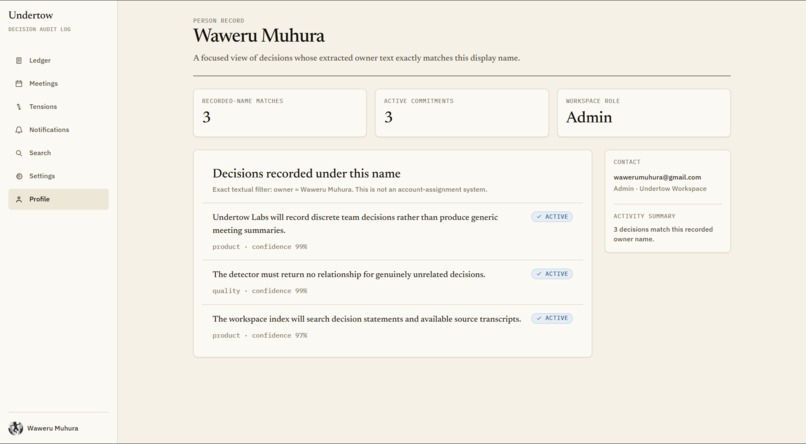
Task: Go to the Meetings page
Action: coord(58,84)
